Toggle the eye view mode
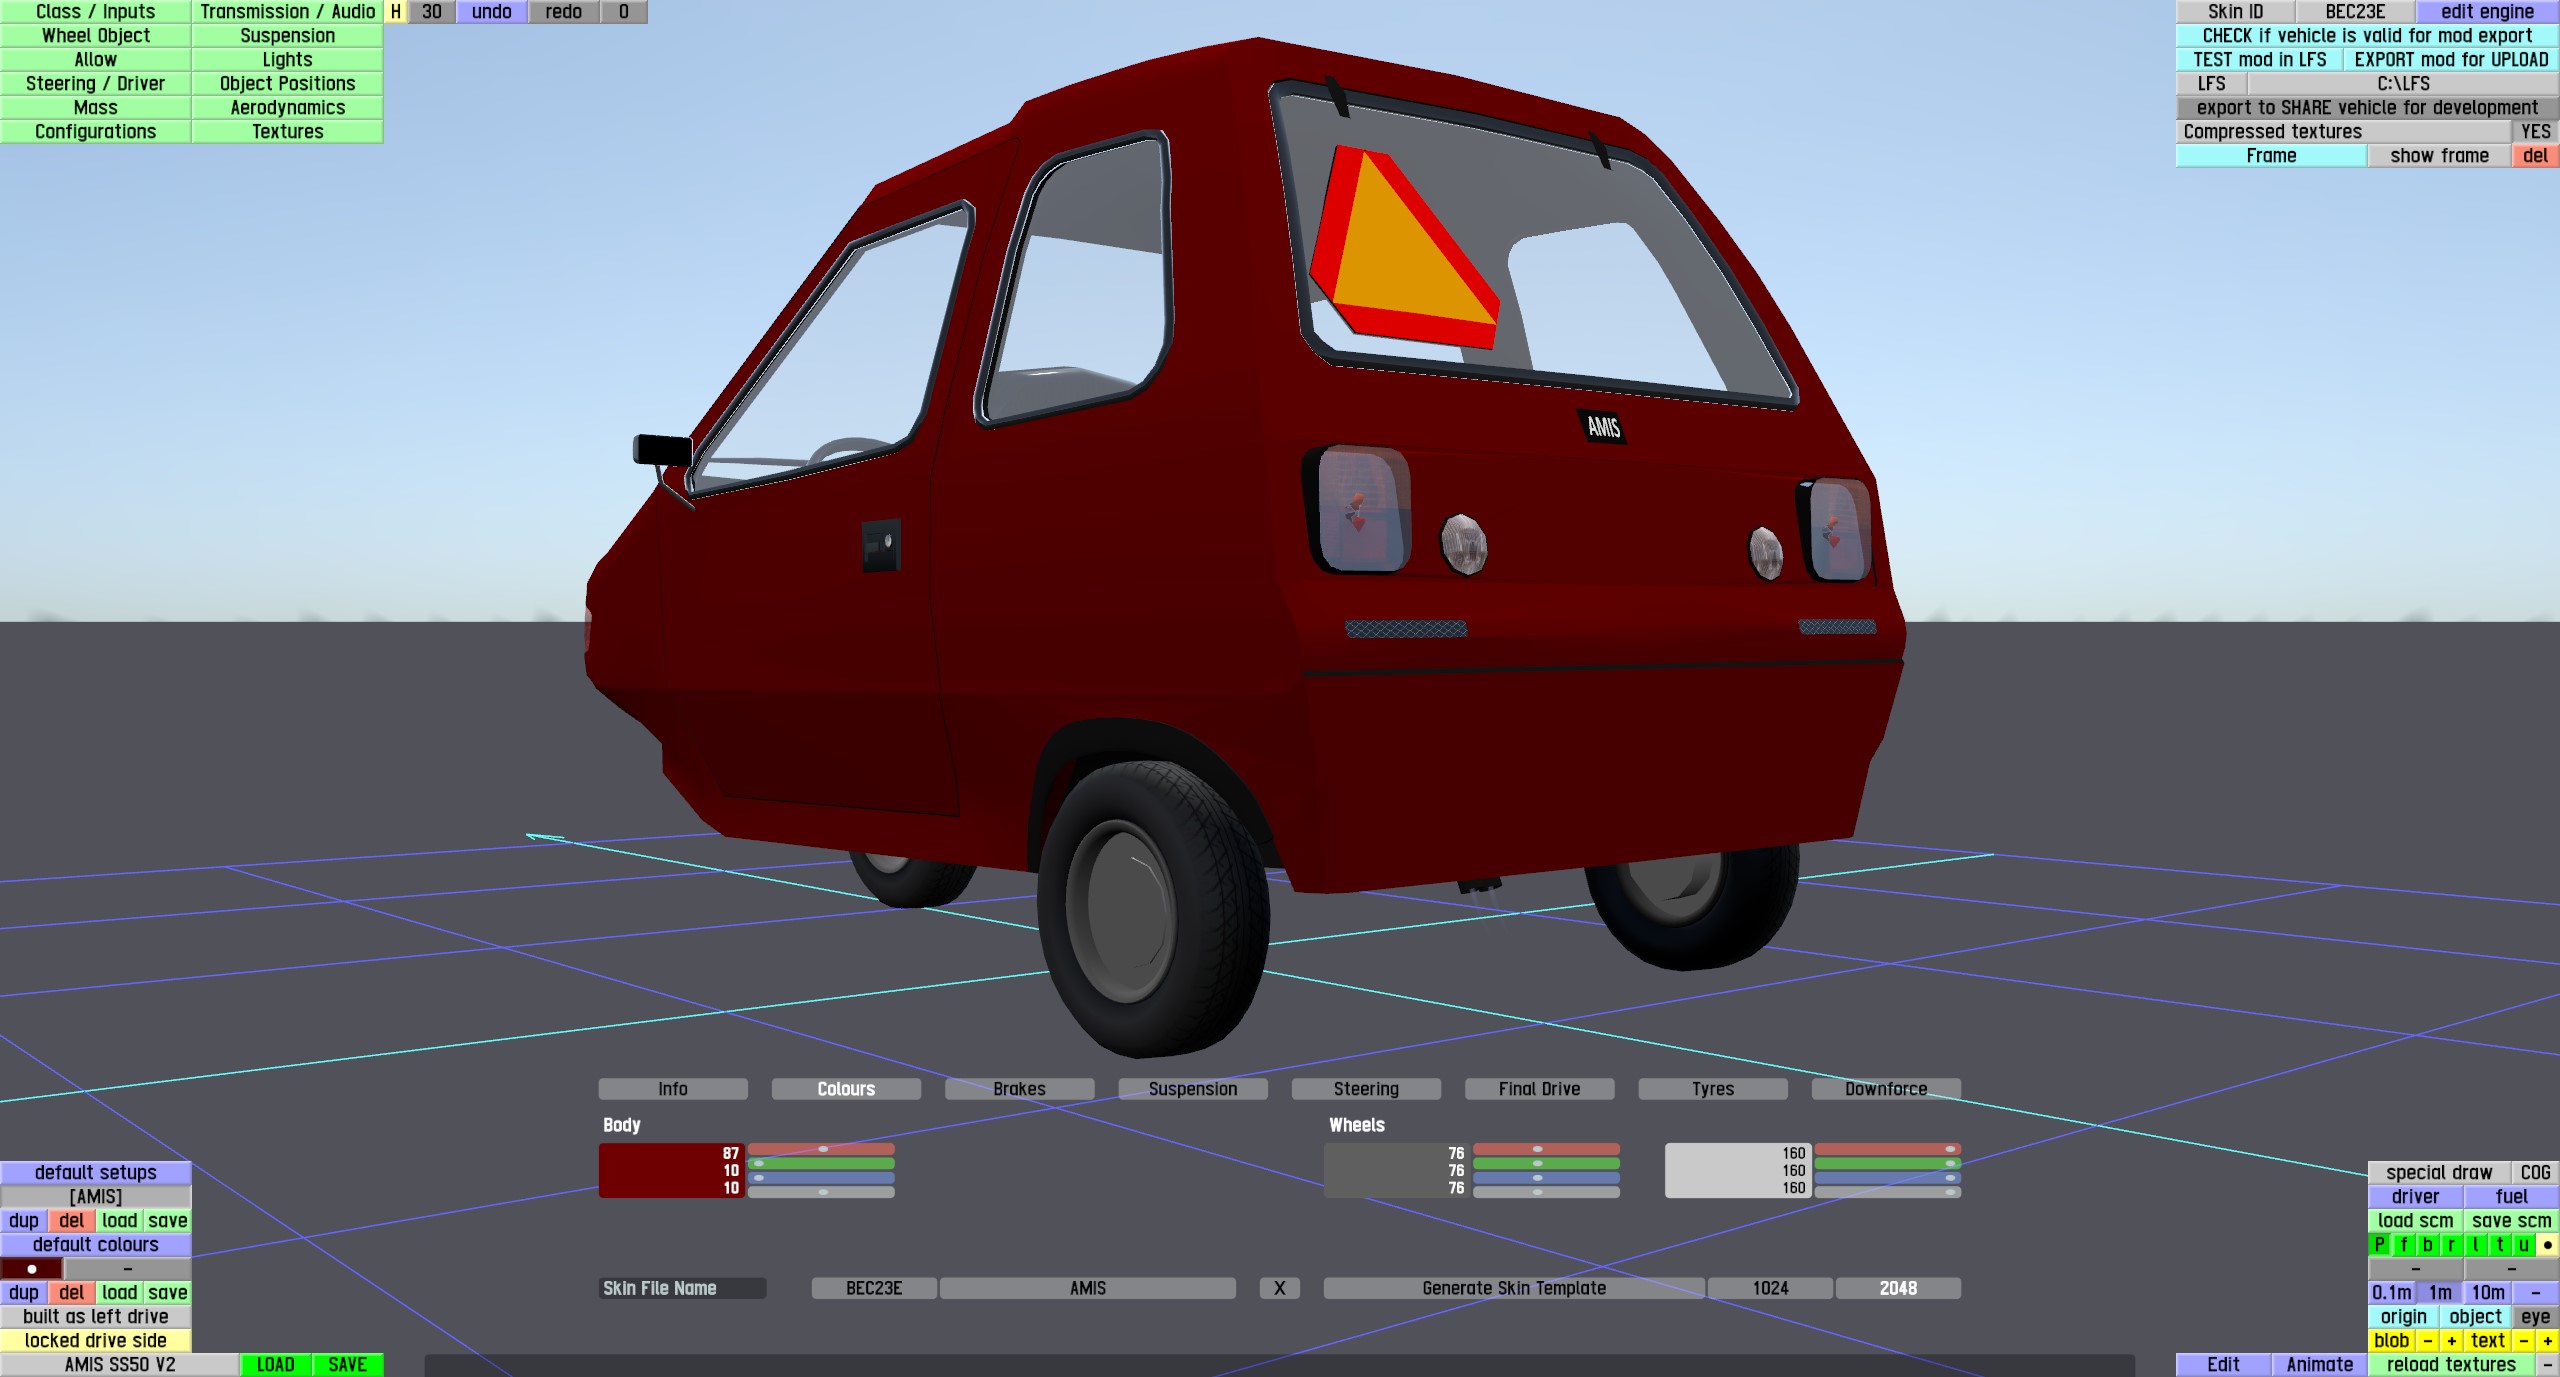Image resolution: width=2560 pixels, height=1377 pixels. tap(2535, 1317)
